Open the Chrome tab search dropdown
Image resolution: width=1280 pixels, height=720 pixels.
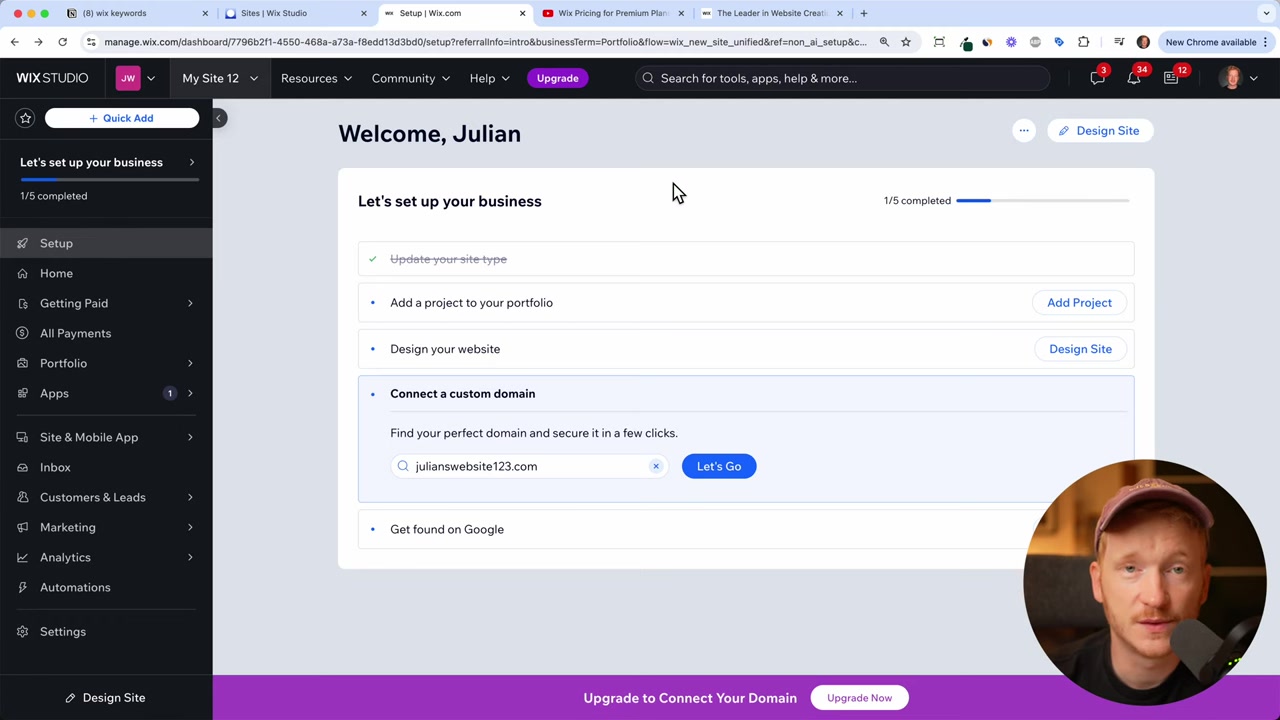[x=1266, y=13]
